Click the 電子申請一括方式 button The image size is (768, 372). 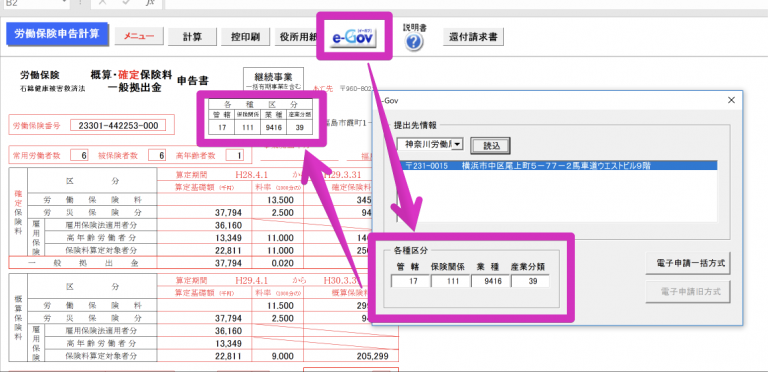coord(688,263)
